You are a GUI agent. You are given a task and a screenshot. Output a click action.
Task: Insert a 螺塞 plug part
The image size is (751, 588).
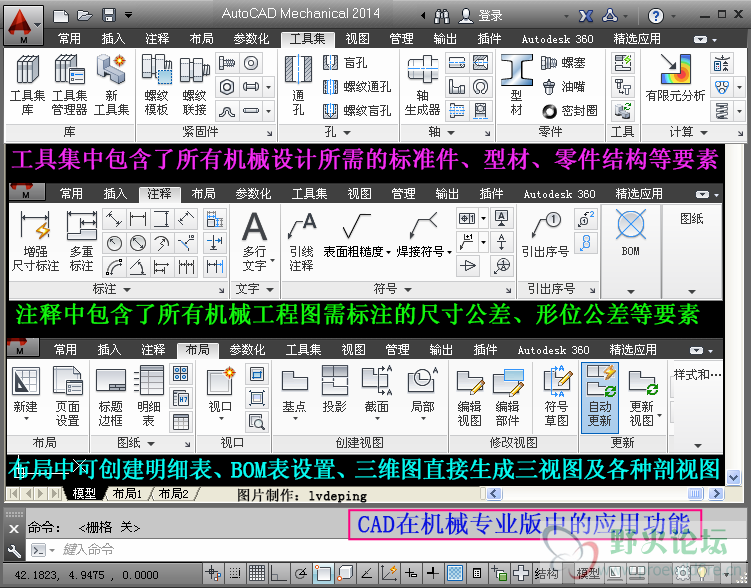coord(563,63)
